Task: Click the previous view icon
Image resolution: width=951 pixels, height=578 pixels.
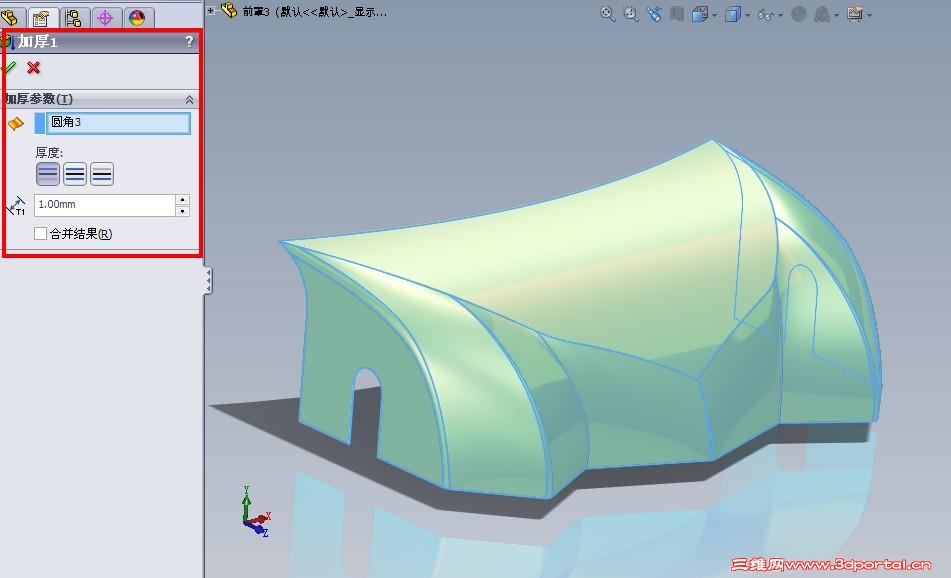Action: [x=654, y=14]
